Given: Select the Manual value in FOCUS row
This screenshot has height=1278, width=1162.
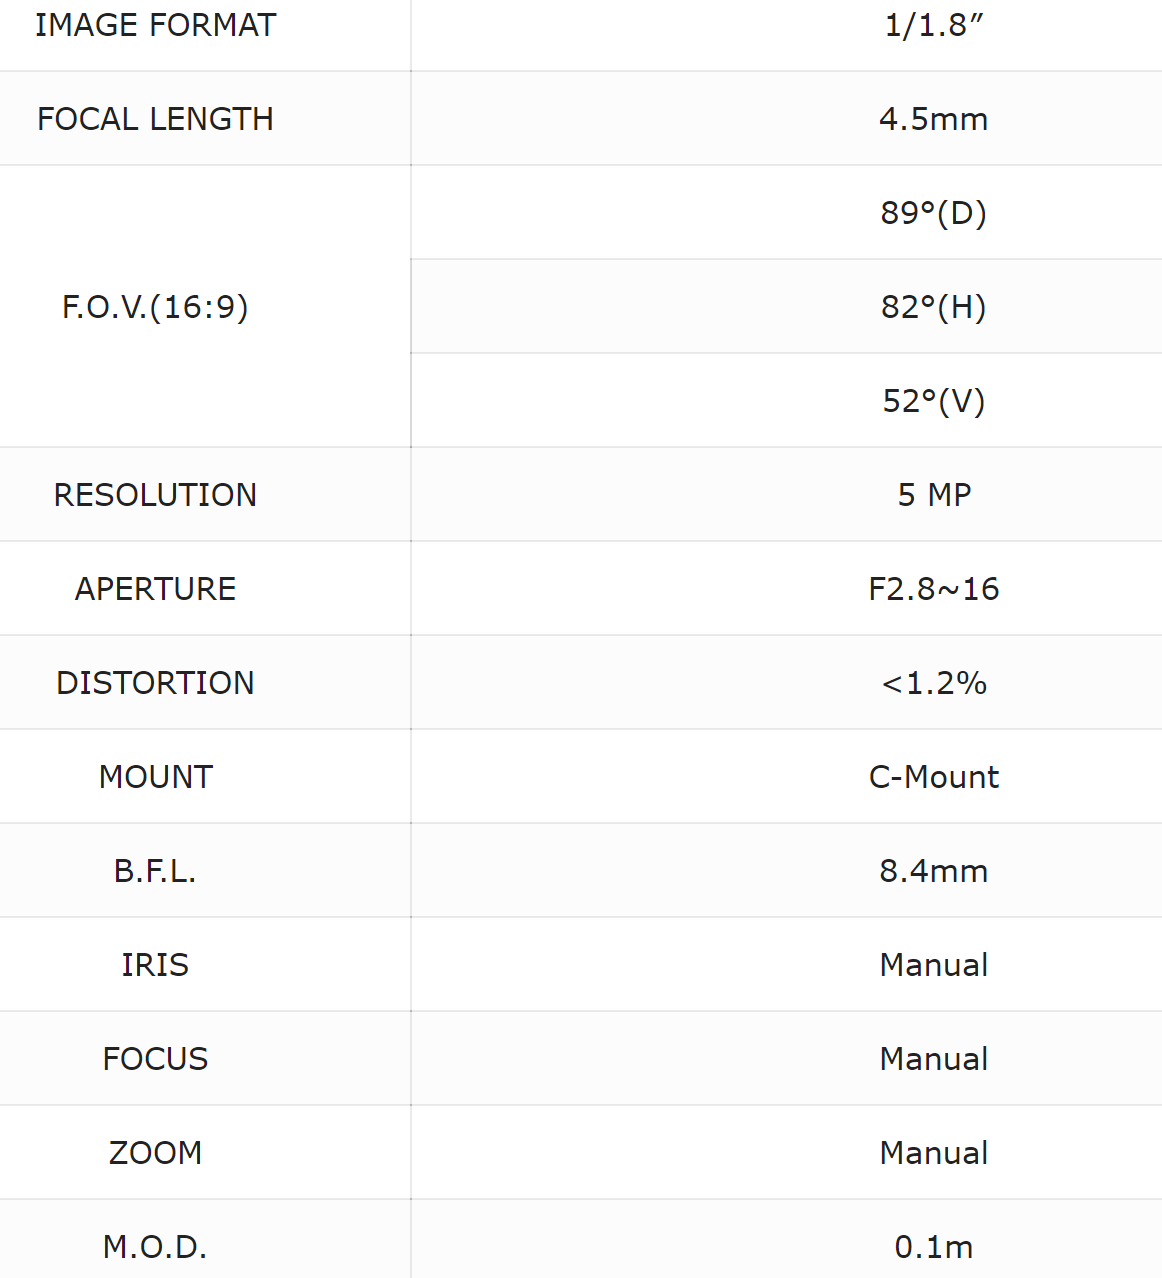Looking at the screenshot, I should click(933, 1059).
